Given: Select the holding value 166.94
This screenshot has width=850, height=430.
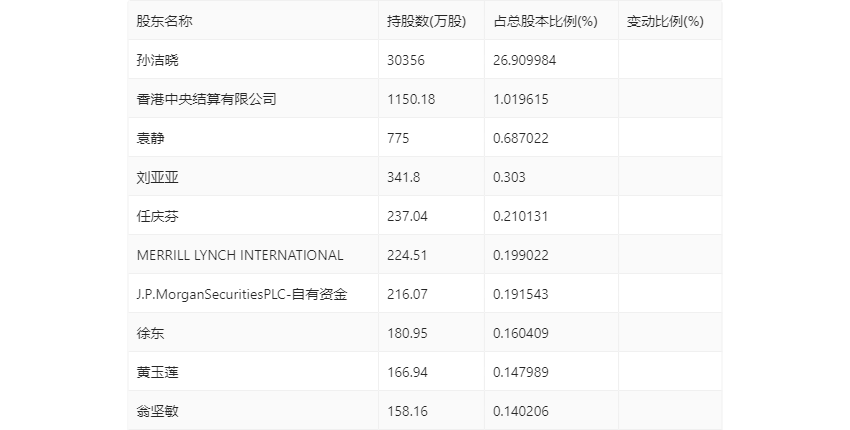Looking at the screenshot, I should tap(407, 373).
